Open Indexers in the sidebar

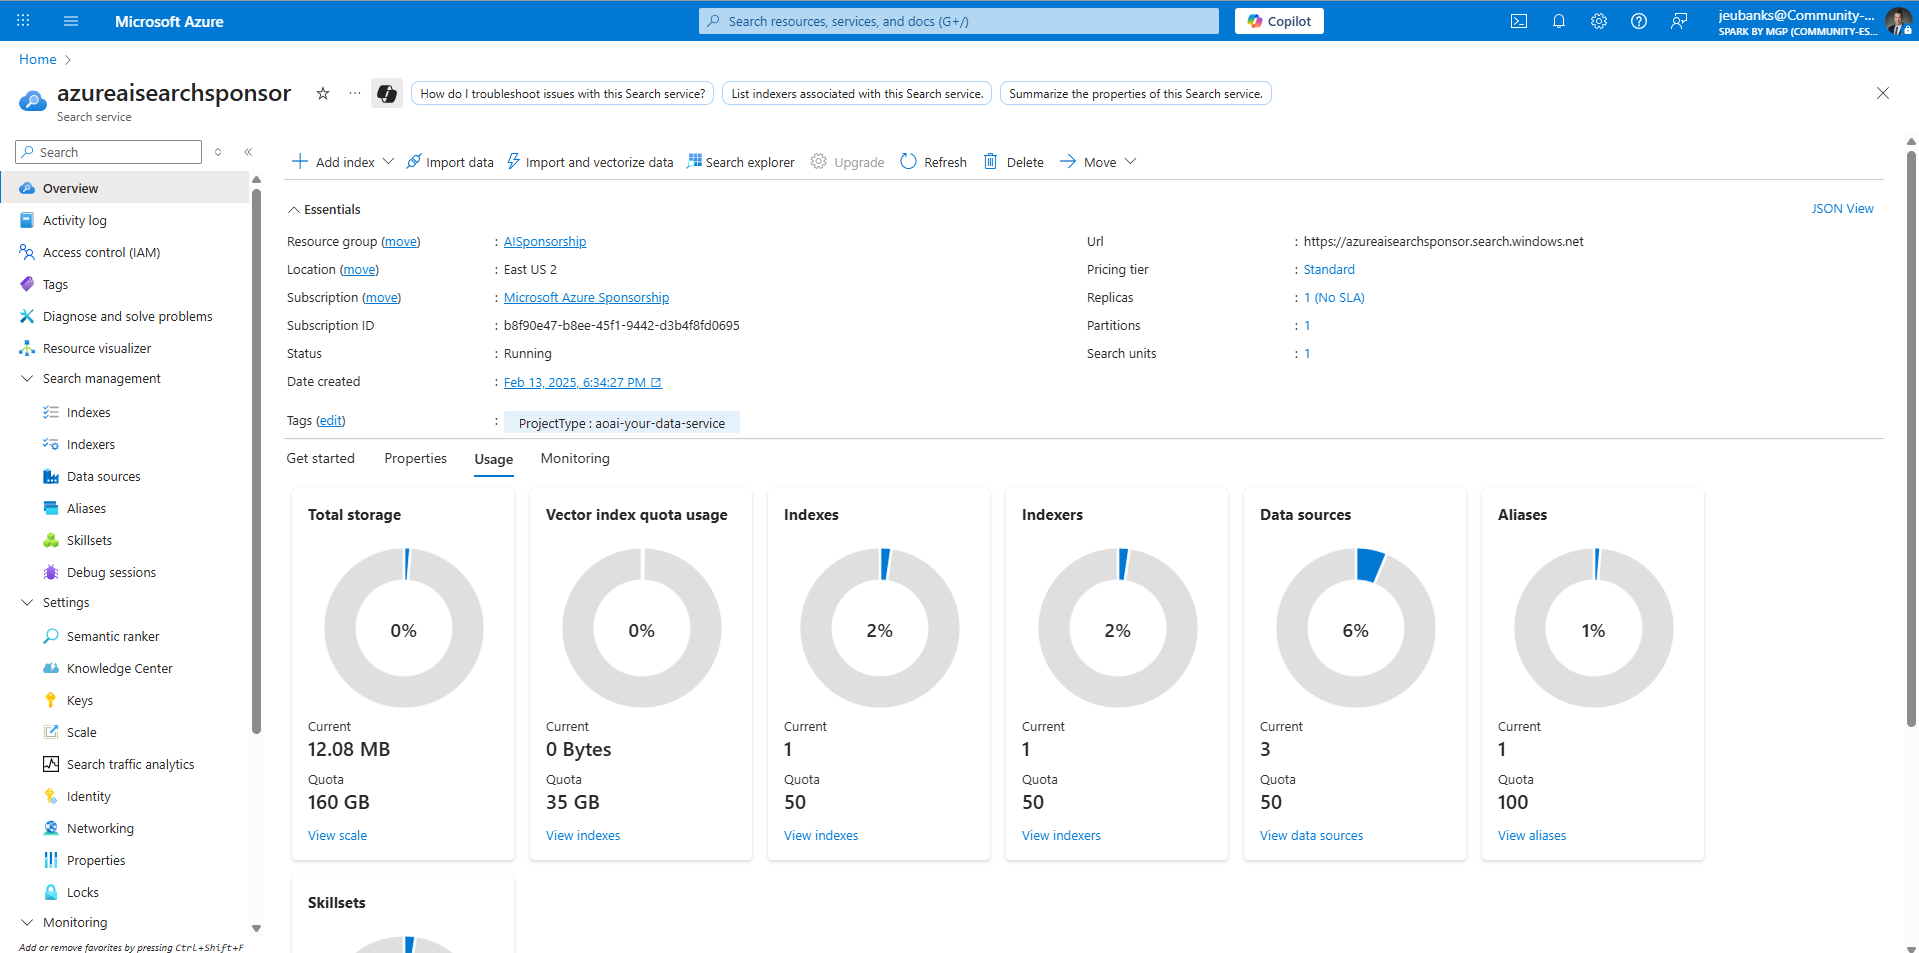[x=90, y=444]
